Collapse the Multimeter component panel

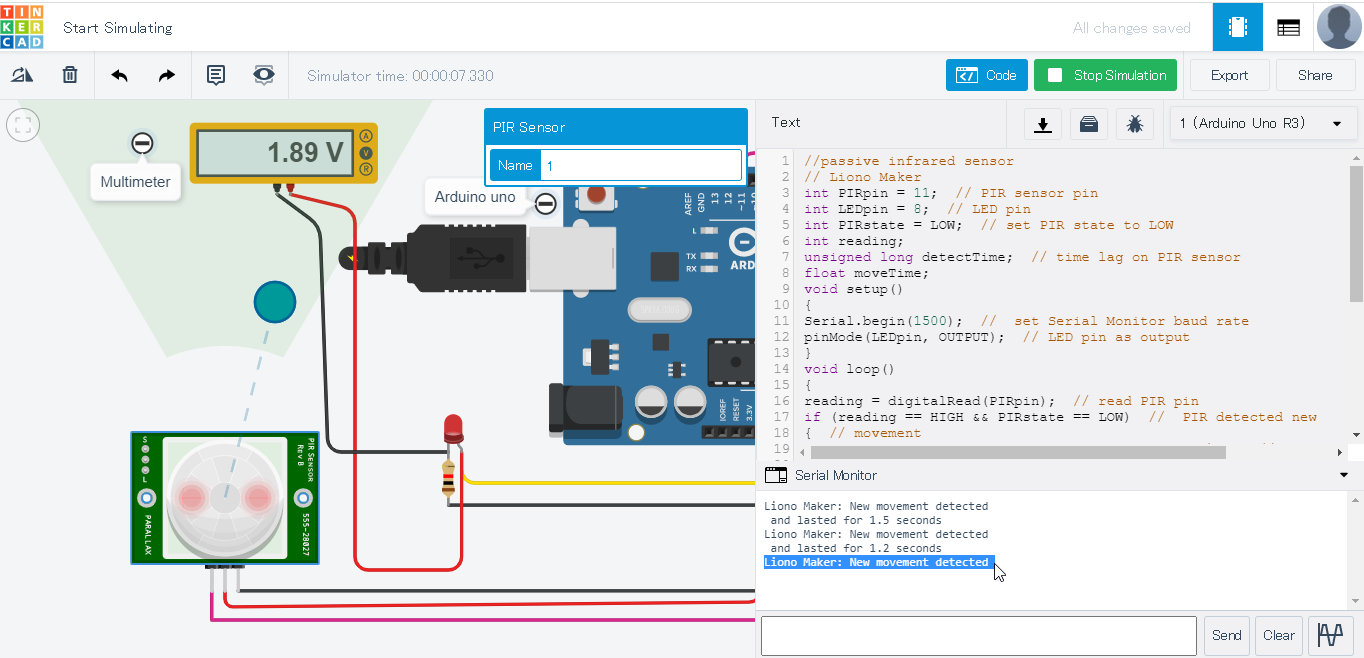click(141, 143)
